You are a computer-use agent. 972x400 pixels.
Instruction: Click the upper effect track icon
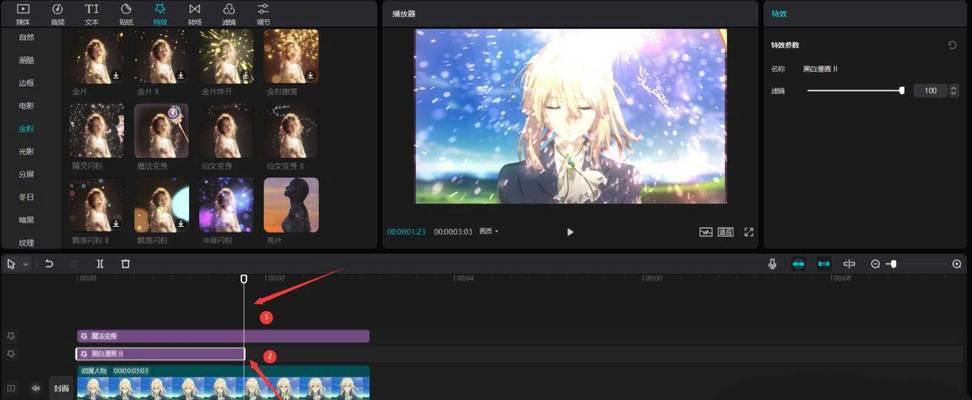(x=11, y=336)
